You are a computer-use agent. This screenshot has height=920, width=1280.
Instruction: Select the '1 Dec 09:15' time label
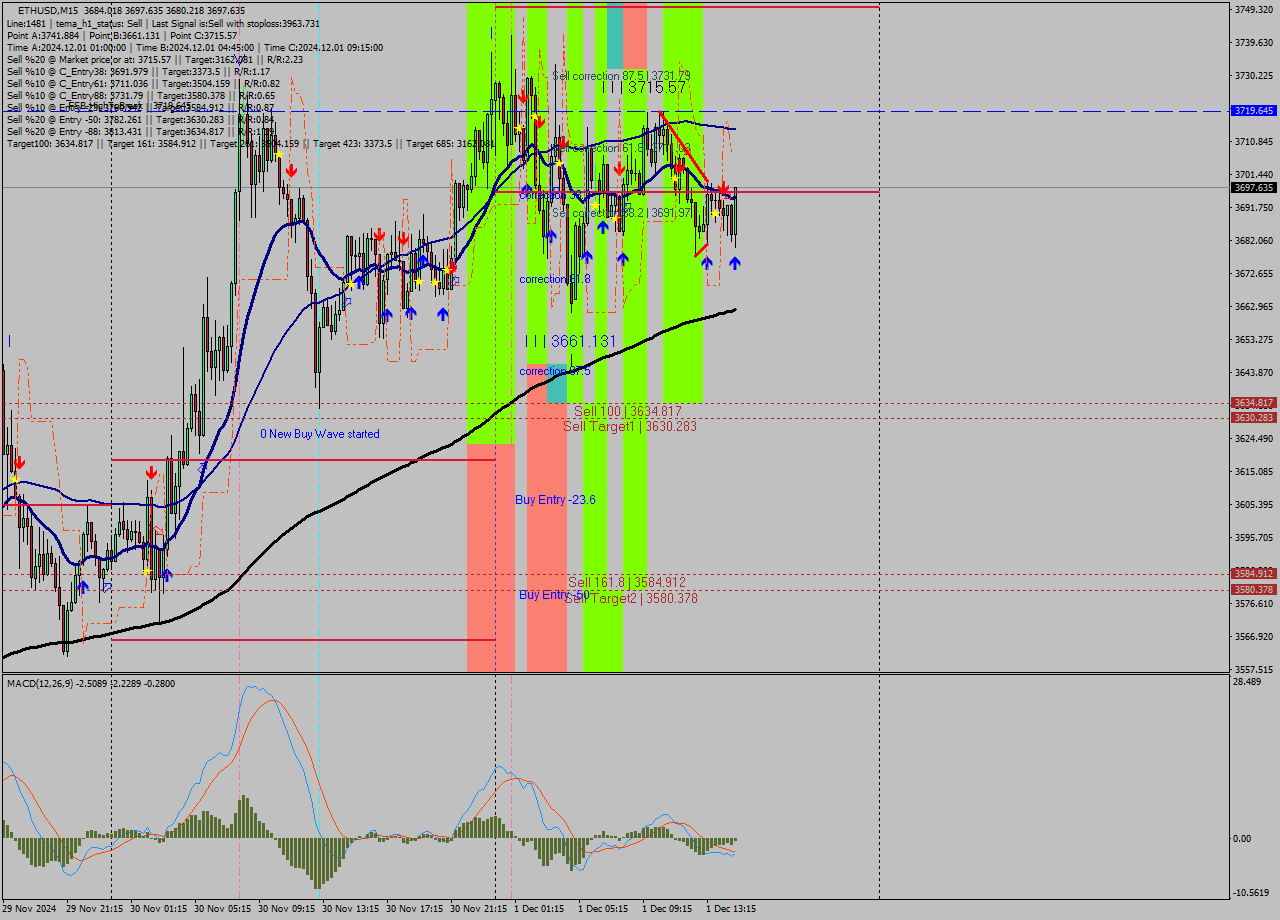(667, 909)
